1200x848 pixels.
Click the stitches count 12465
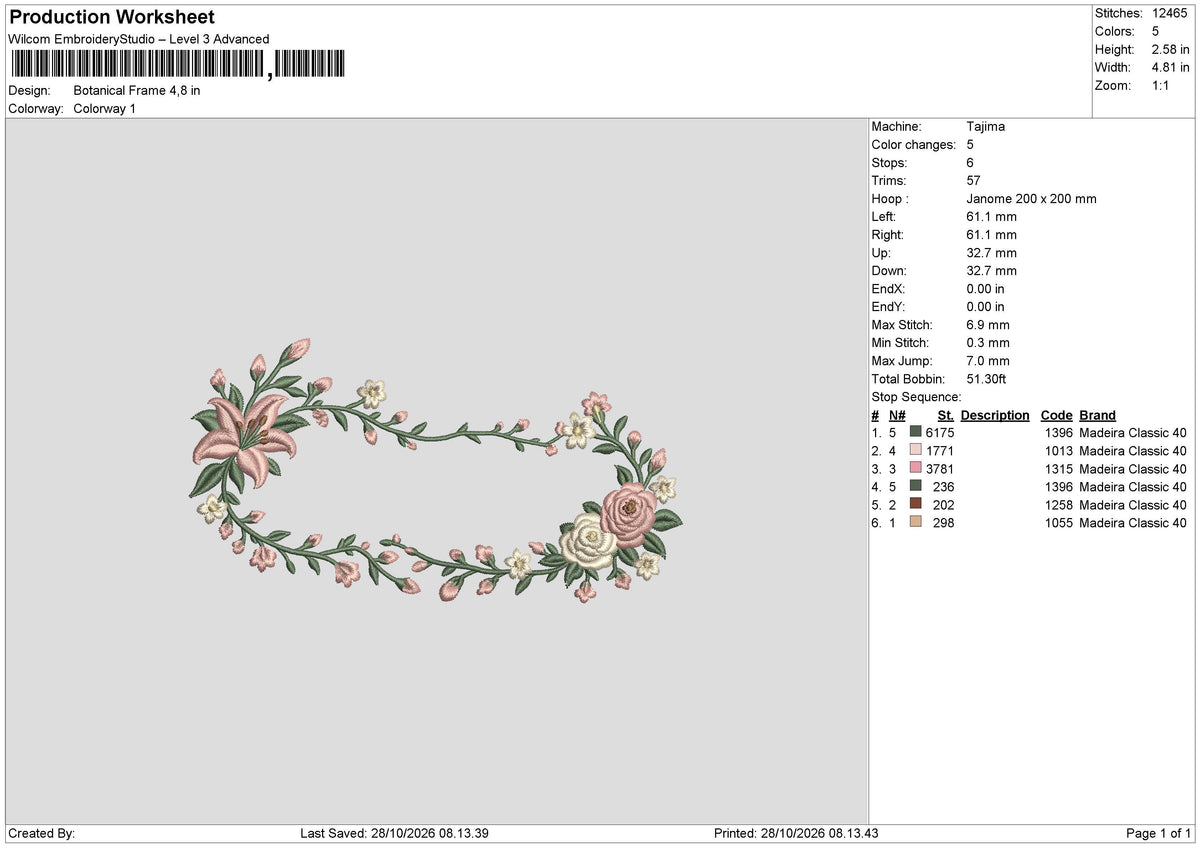coord(1171,13)
